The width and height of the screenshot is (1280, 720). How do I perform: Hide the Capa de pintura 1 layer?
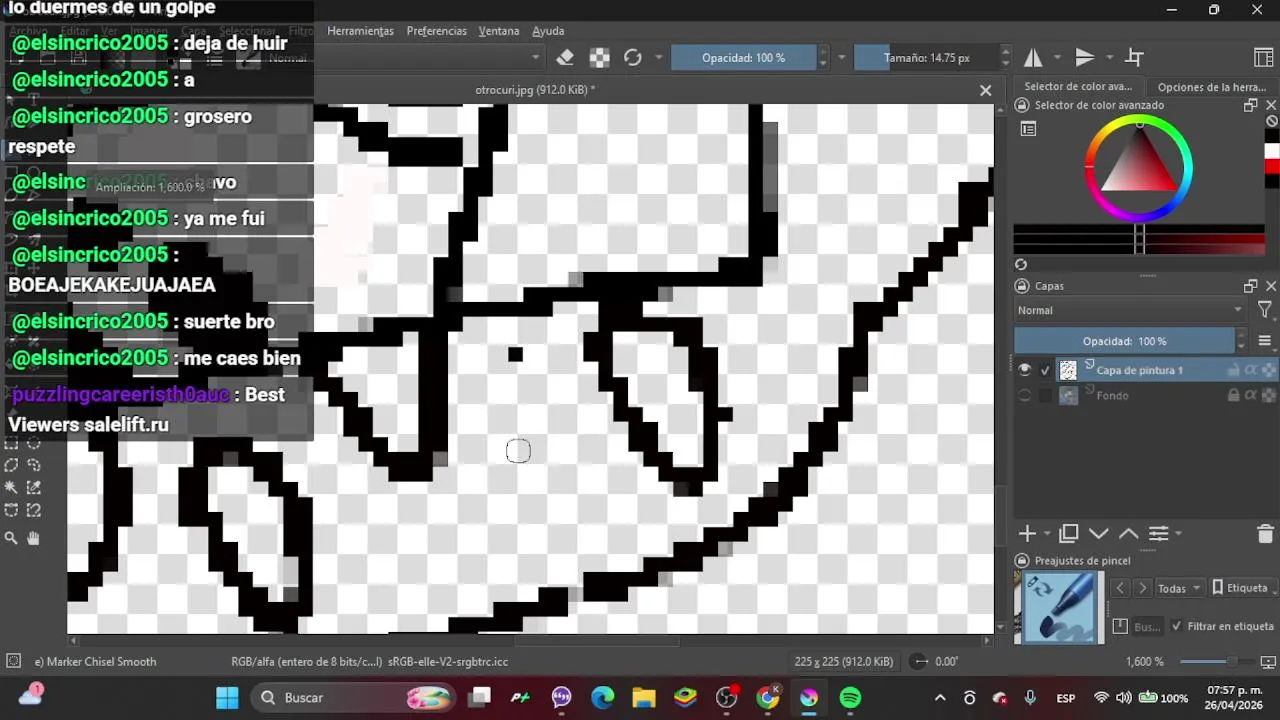[x=1024, y=370]
